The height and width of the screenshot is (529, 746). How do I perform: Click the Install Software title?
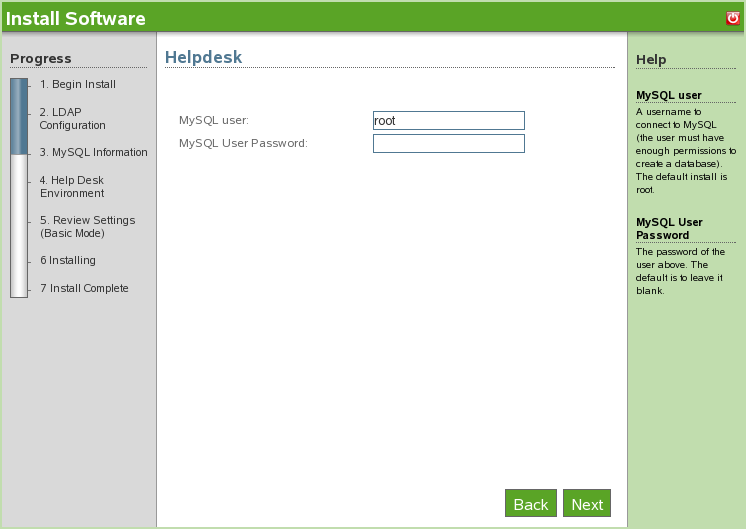pos(75,19)
